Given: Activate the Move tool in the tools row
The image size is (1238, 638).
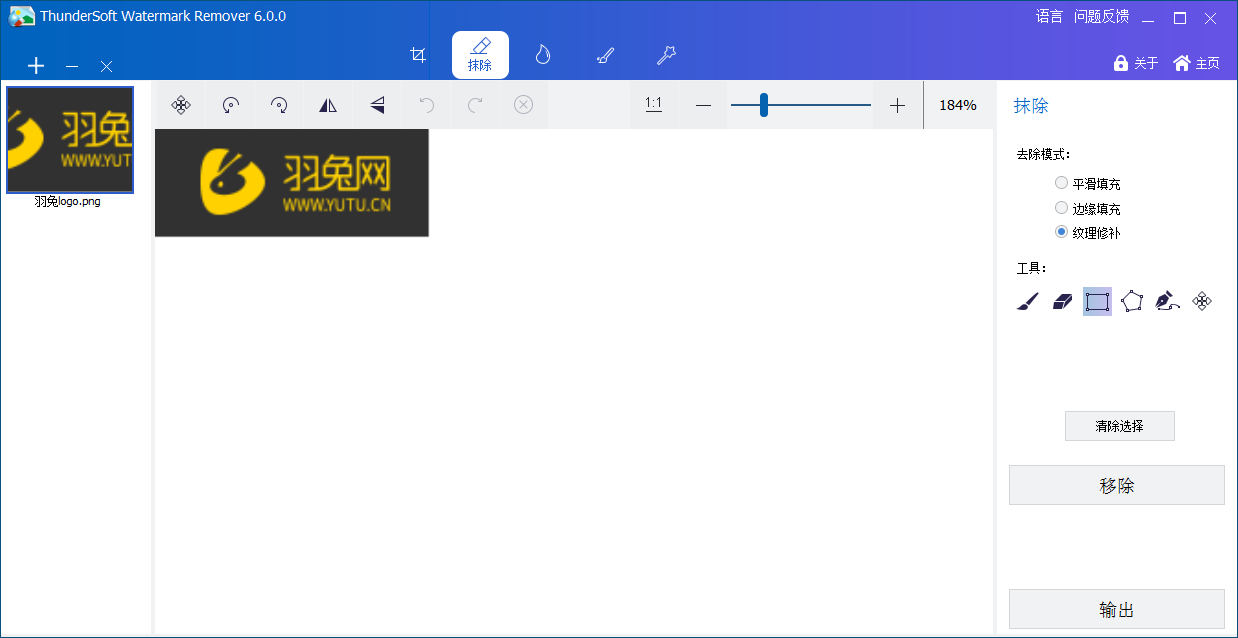Looking at the screenshot, I should 1202,301.
